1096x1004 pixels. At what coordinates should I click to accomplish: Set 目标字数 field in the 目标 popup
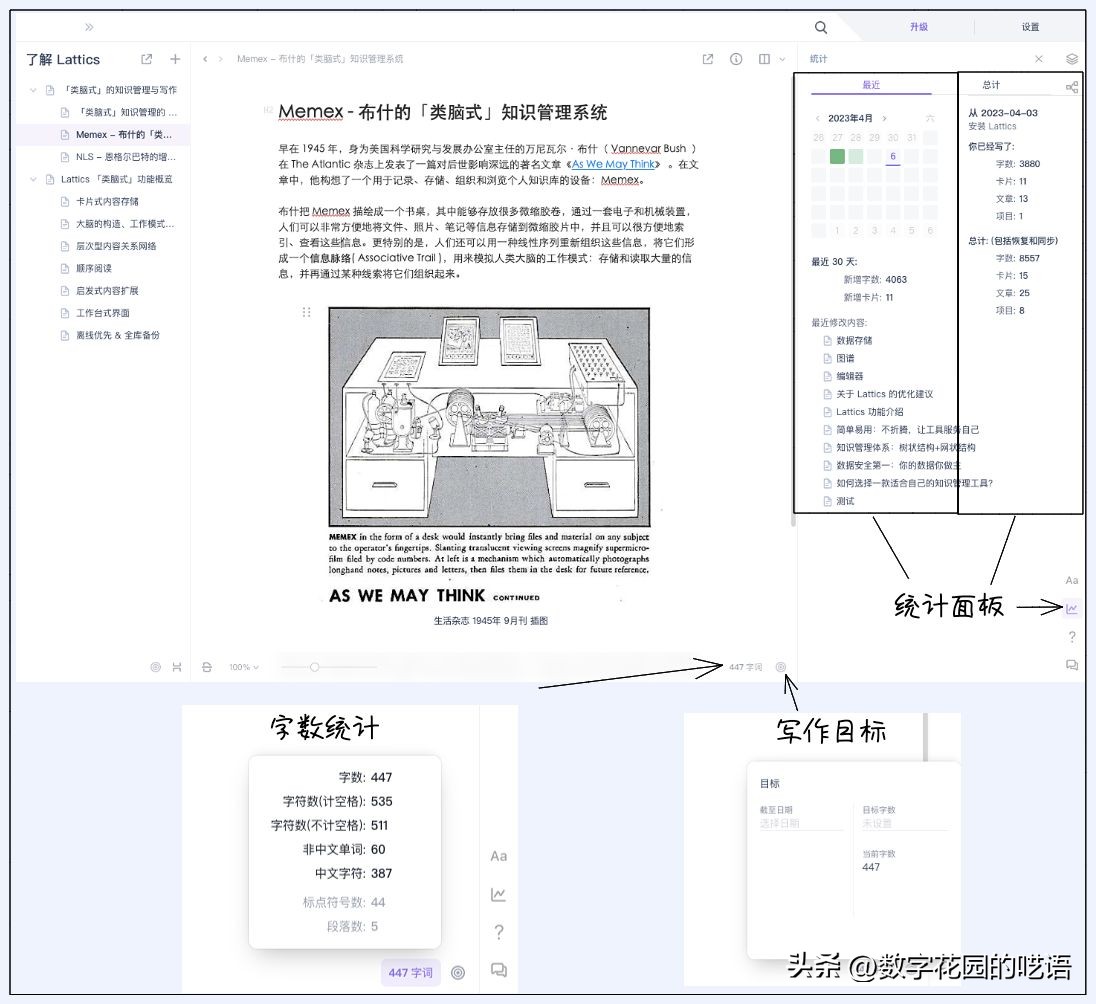tap(904, 824)
